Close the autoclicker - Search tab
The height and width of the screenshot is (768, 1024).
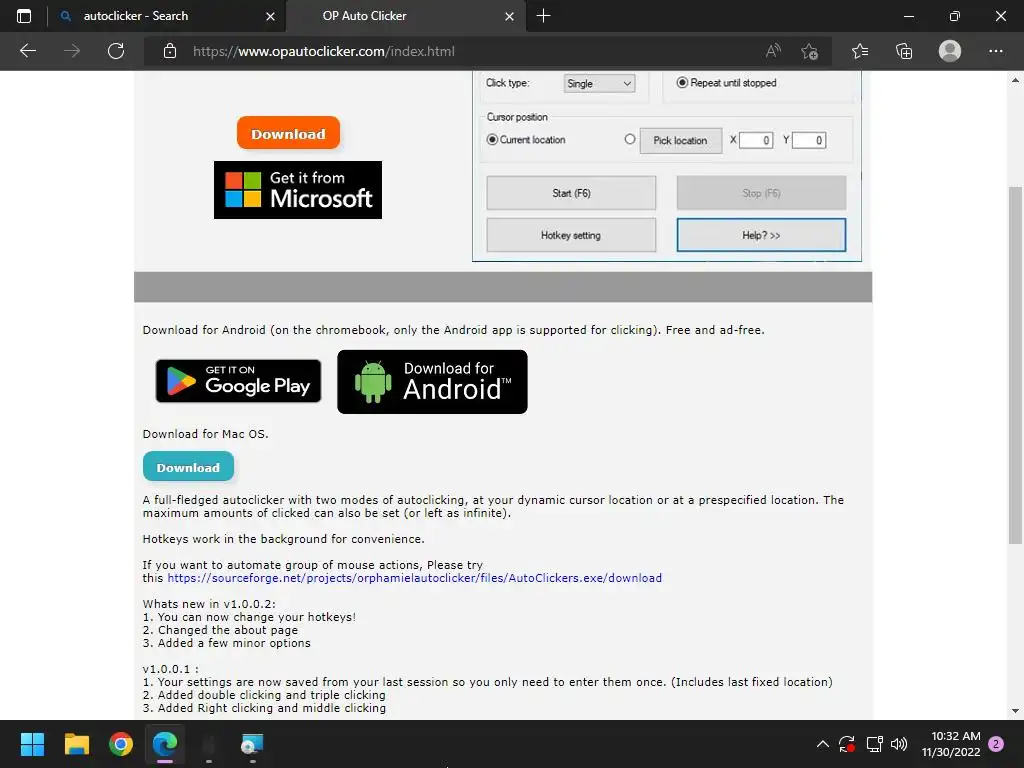(270, 16)
